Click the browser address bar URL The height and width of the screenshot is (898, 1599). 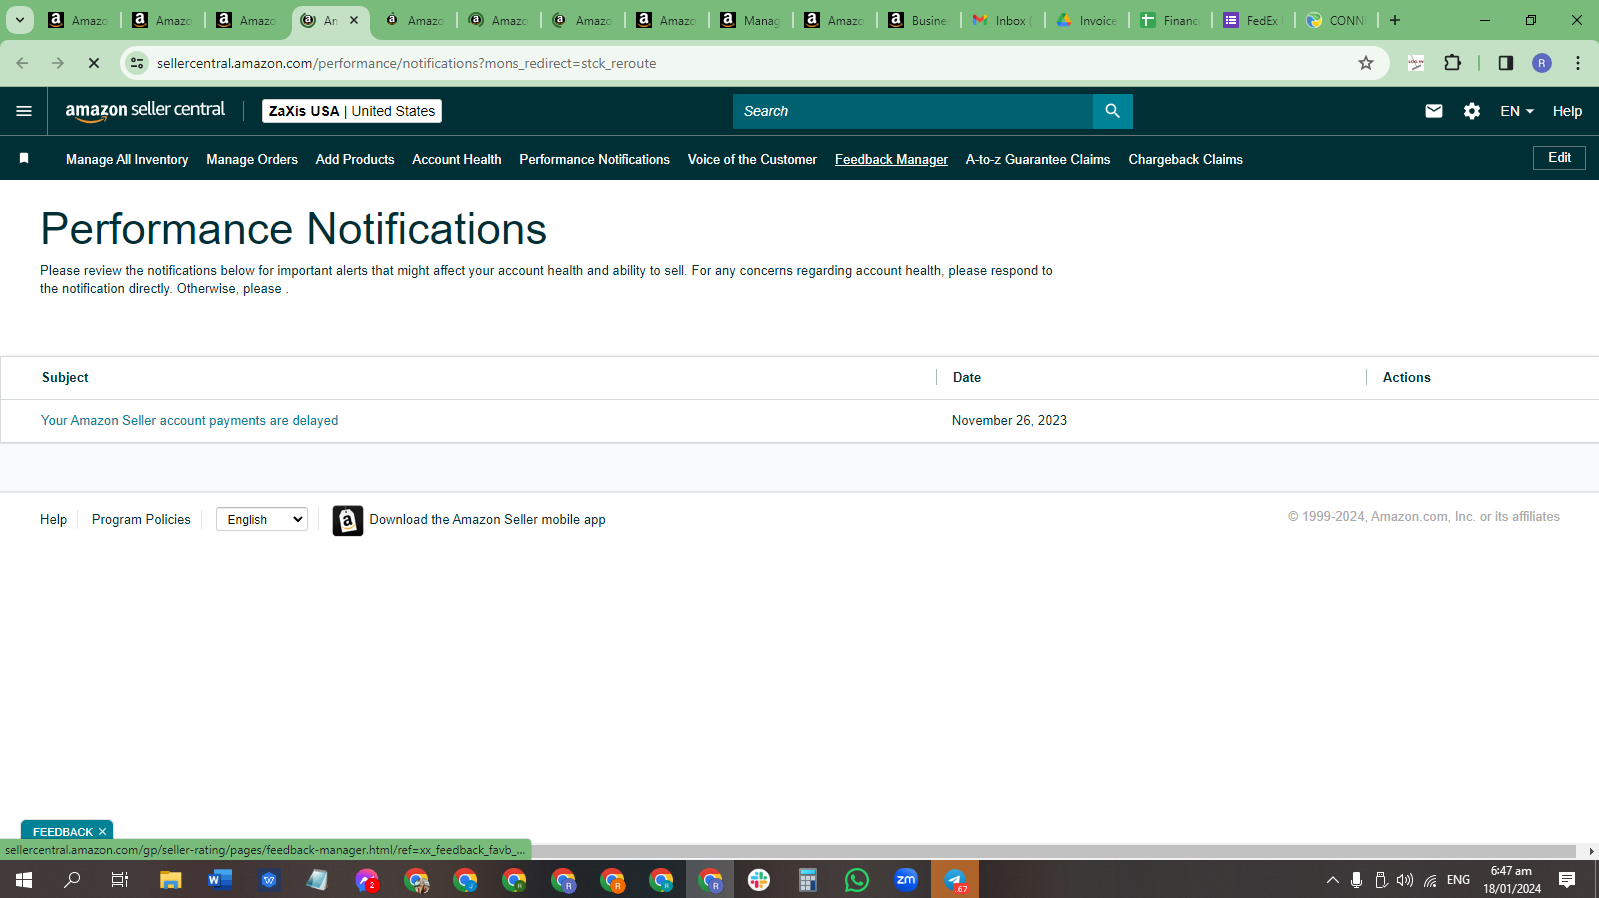pos(406,63)
